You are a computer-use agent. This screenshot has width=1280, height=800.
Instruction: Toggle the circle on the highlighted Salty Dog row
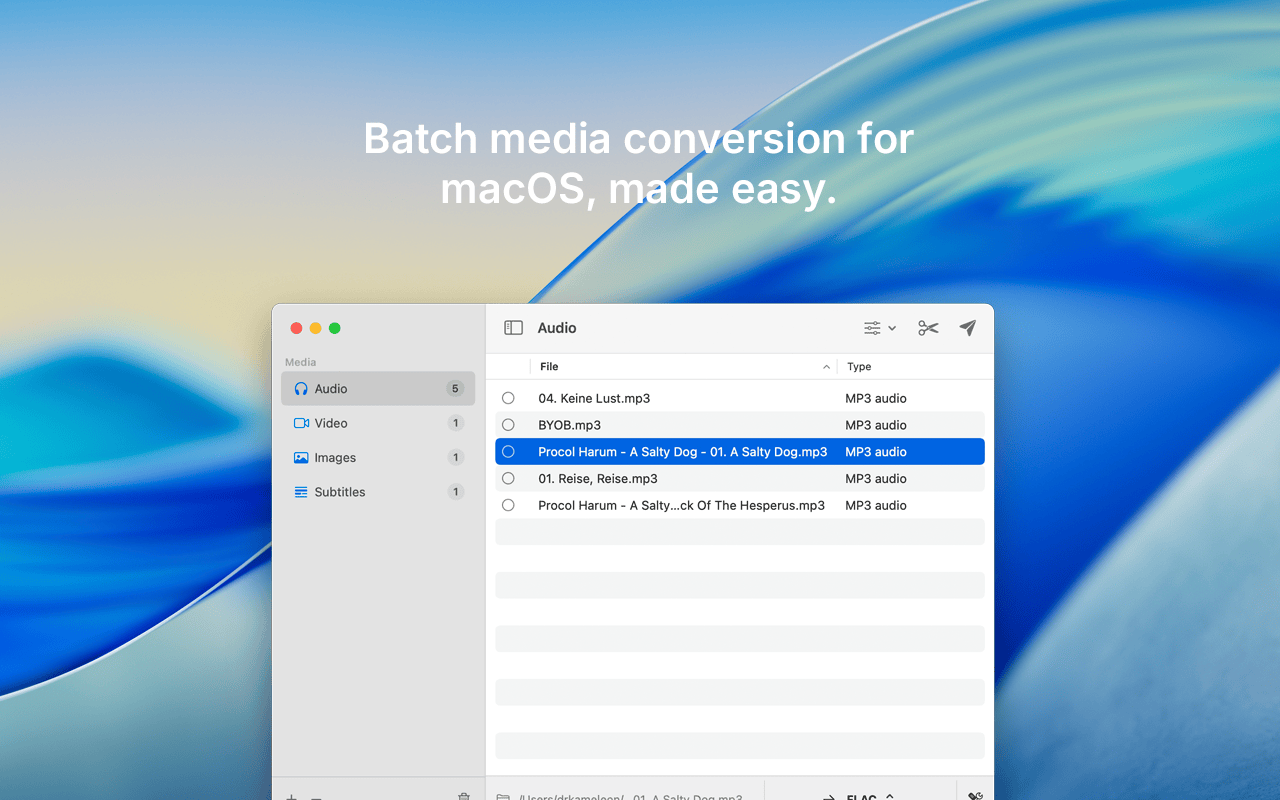508,452
